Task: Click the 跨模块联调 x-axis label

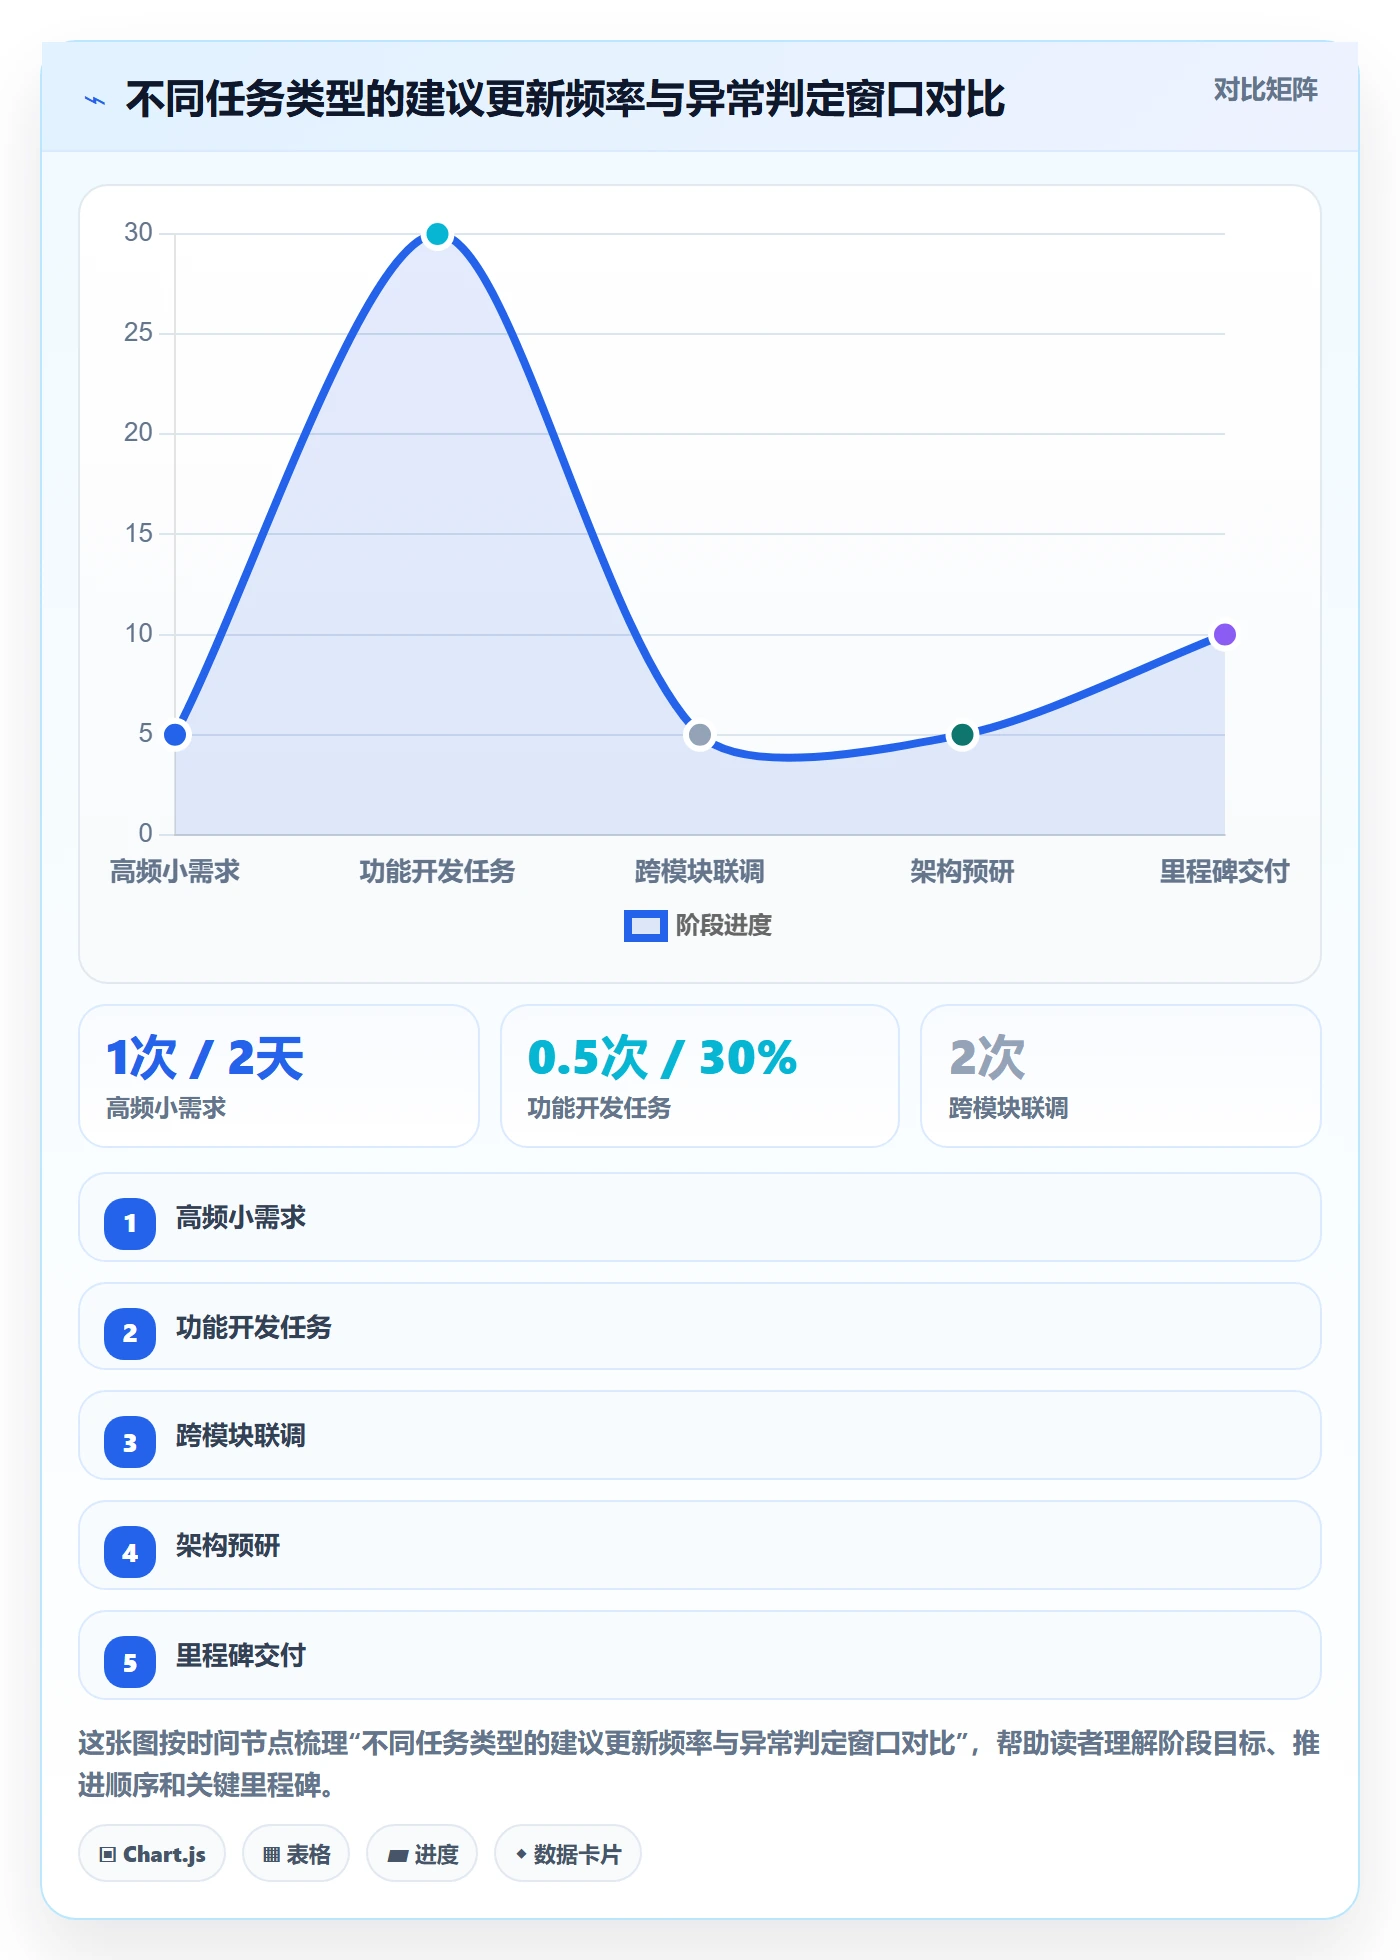Action: (700, 872)
